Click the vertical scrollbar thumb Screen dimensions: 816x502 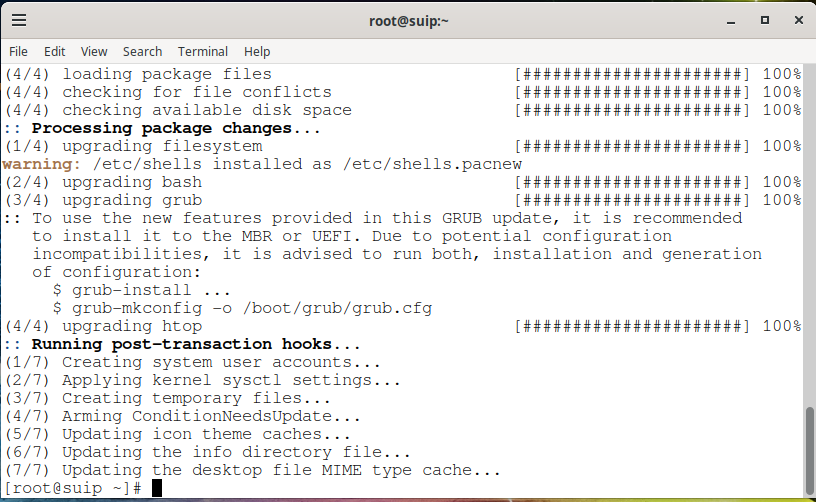[x=809, y=450]
